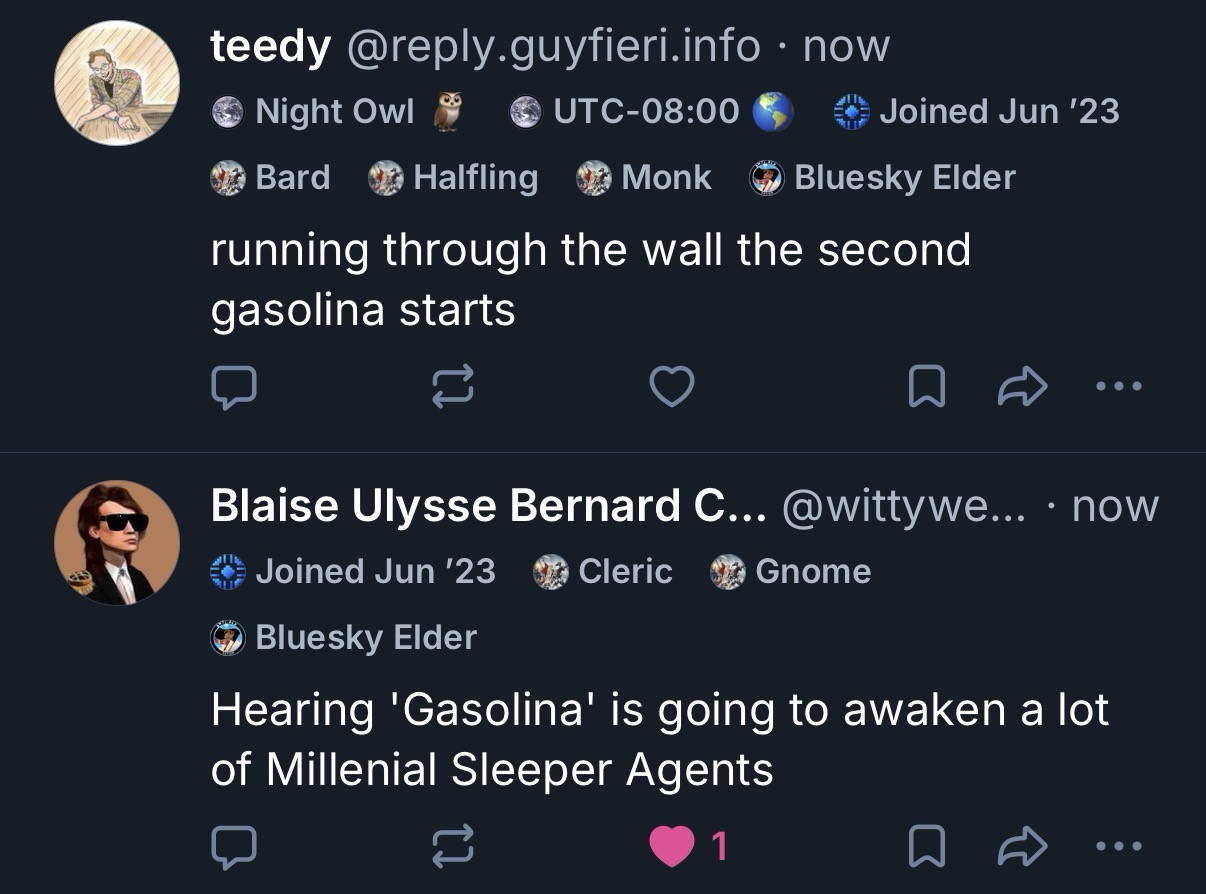
Task: Open the @reply.guyfieri.info handle
Action: (x=553, y=47)
